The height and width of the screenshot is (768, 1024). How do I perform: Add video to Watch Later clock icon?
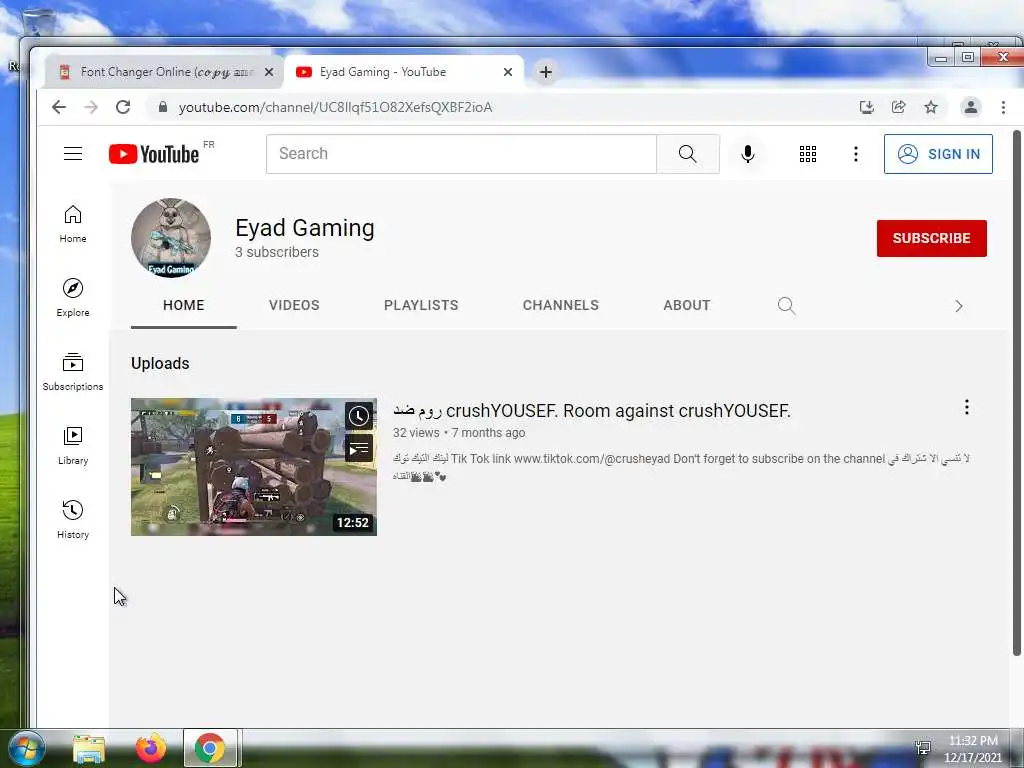pyautogui.click(x=359, y=416)
